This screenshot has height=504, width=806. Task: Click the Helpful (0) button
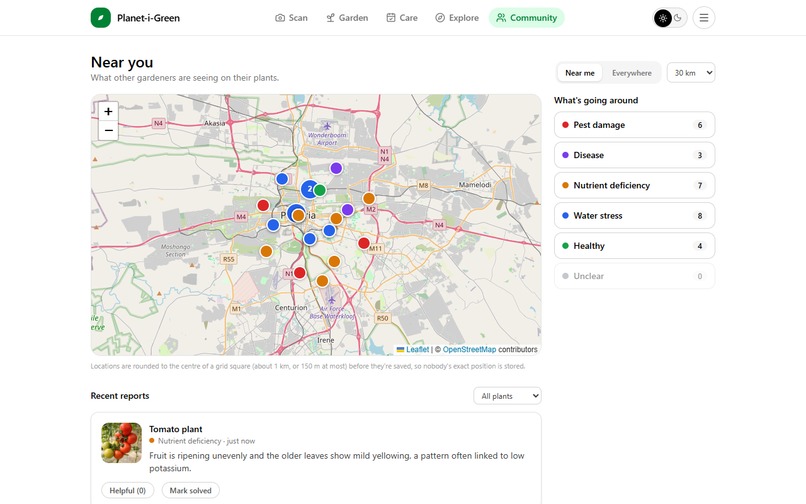click(127, 491)
